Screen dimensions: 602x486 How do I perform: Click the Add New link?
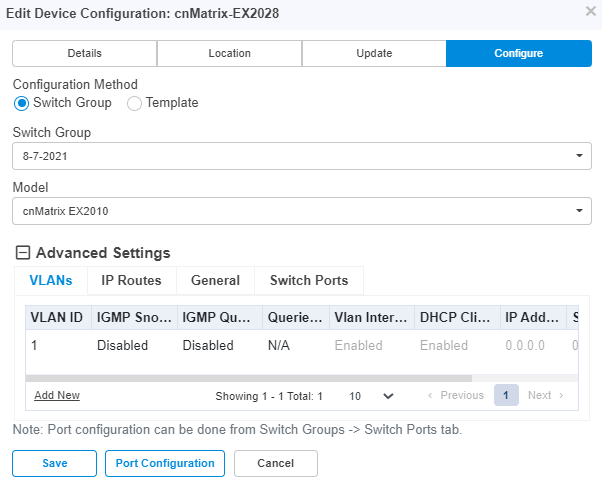point(57,395)
